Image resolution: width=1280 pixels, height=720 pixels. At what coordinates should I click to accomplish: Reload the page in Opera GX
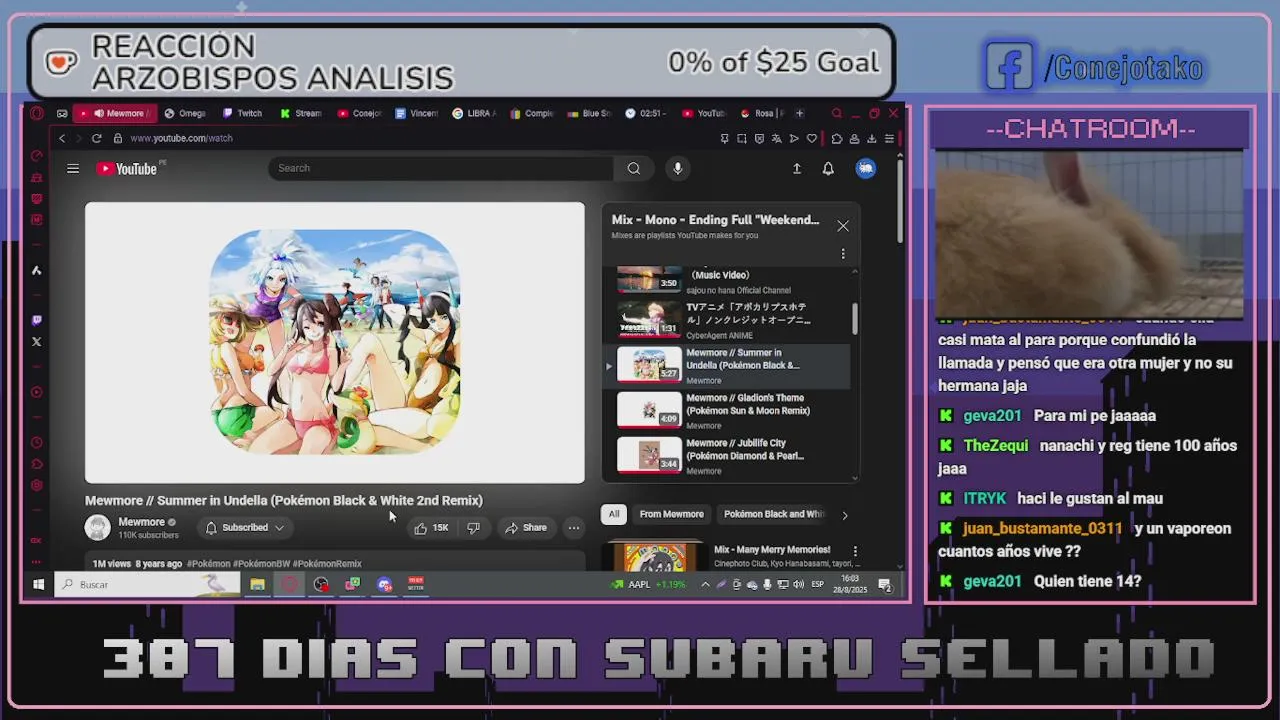point(96,138)
